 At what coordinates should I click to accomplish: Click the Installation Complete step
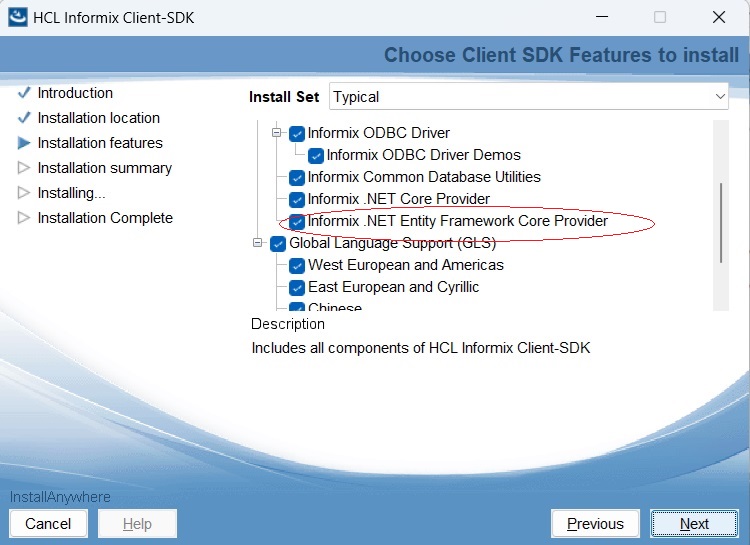[105, 218]
